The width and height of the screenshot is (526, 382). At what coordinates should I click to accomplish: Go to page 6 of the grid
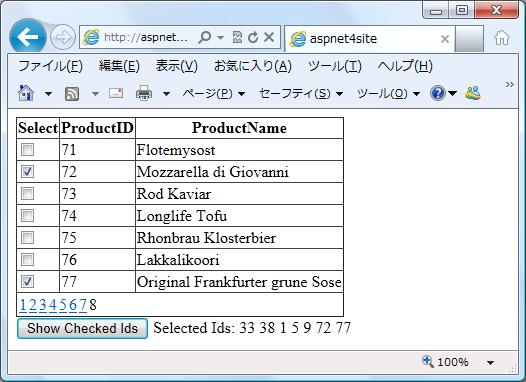tap(73, 305)
